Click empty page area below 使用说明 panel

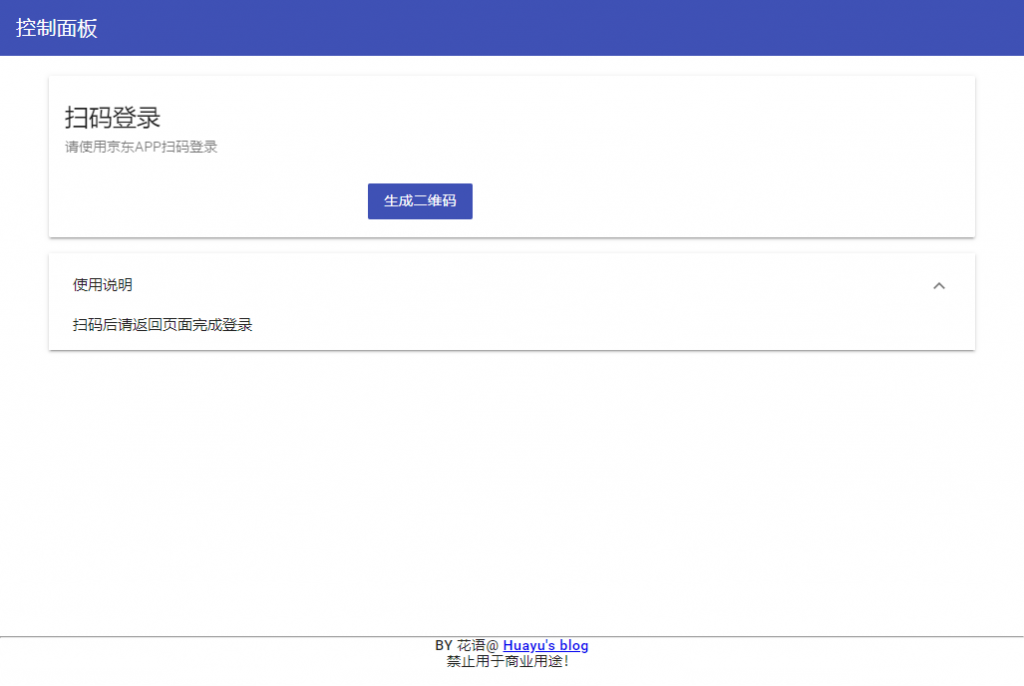512,480
